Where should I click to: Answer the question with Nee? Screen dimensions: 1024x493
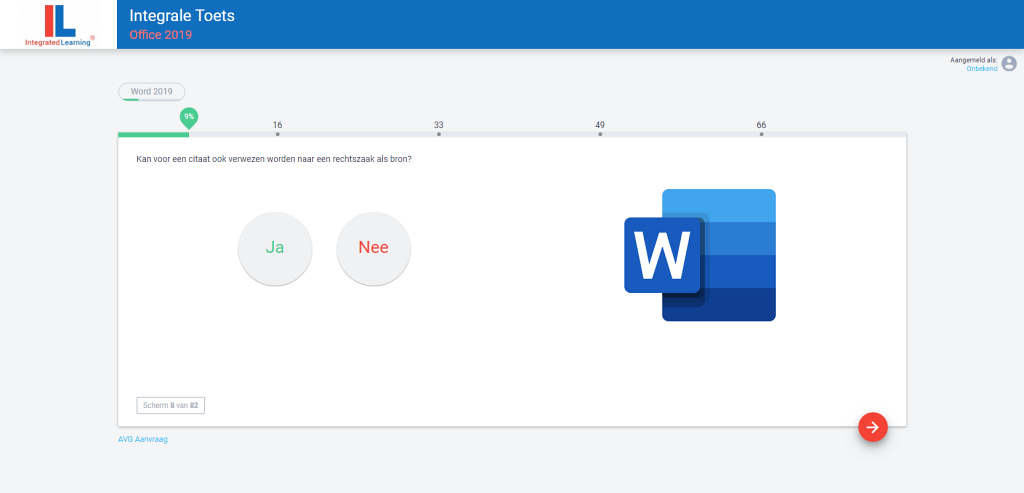pyautogui.click(x=373, y=248)
